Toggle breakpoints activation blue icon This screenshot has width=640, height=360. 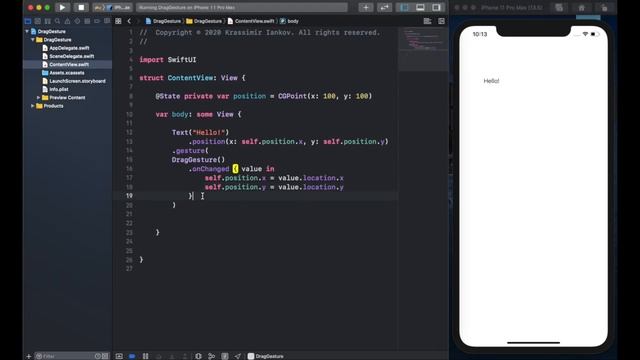click(132, 356)
